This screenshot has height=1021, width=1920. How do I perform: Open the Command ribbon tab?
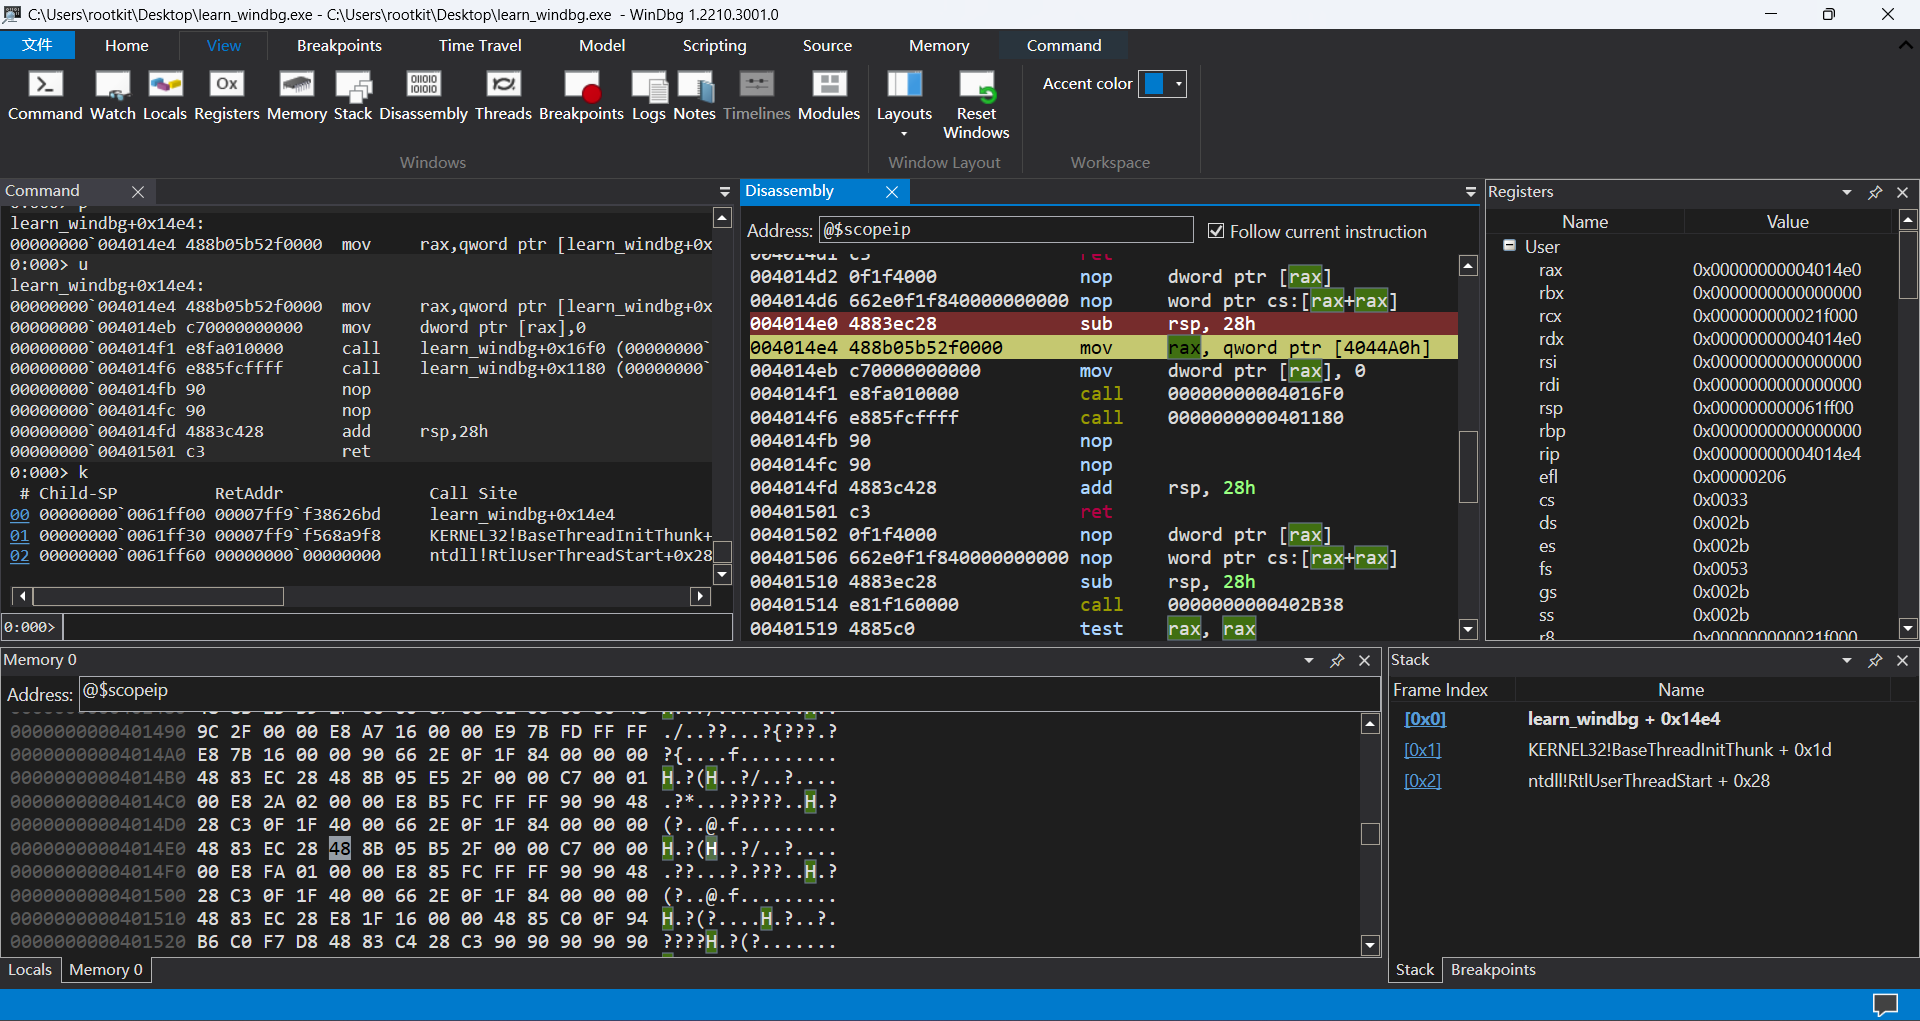[1064, 45]
